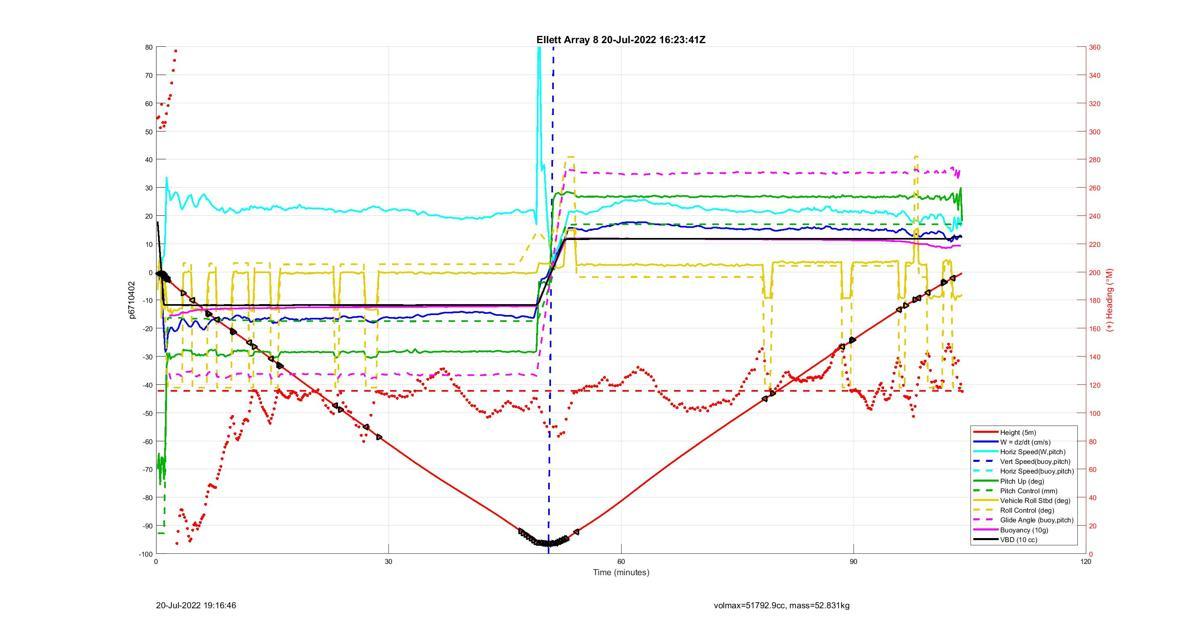Click the 'Time (minutes)' x-axis label
The height and width of the screenshot is (622, 1200).
coord(621,573)
